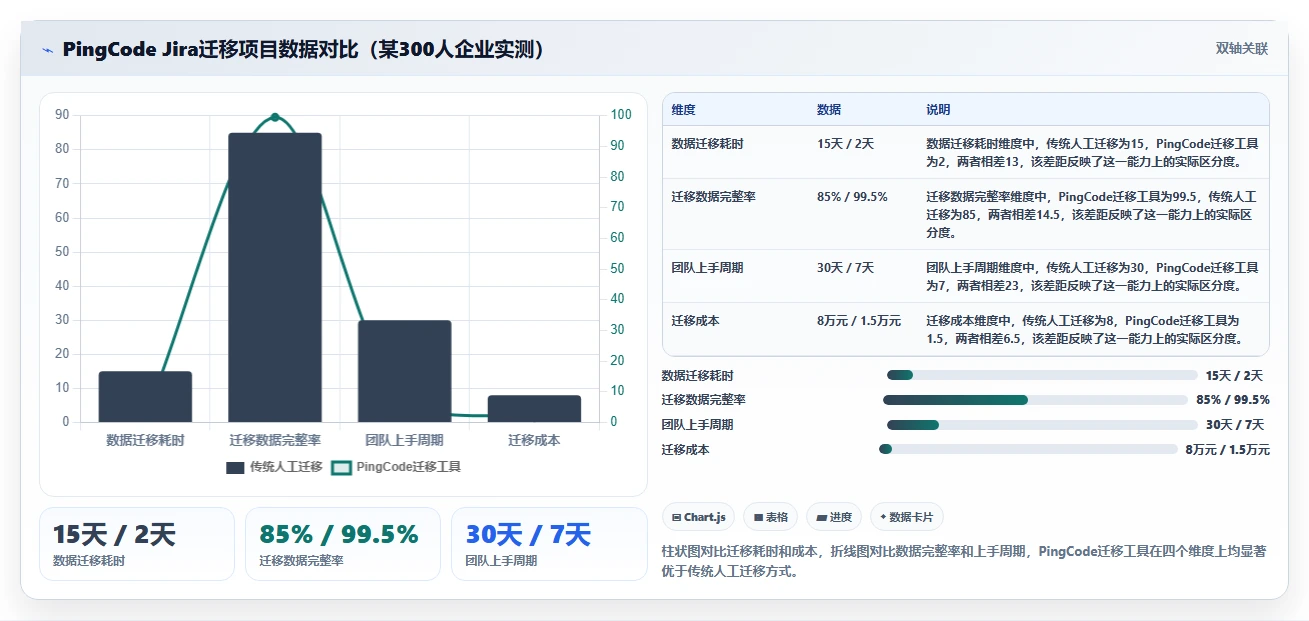This screenshot has width=1309, height=621.
Task: Click the x-axis label 数据迁移耗时
Action: (145, 440)
